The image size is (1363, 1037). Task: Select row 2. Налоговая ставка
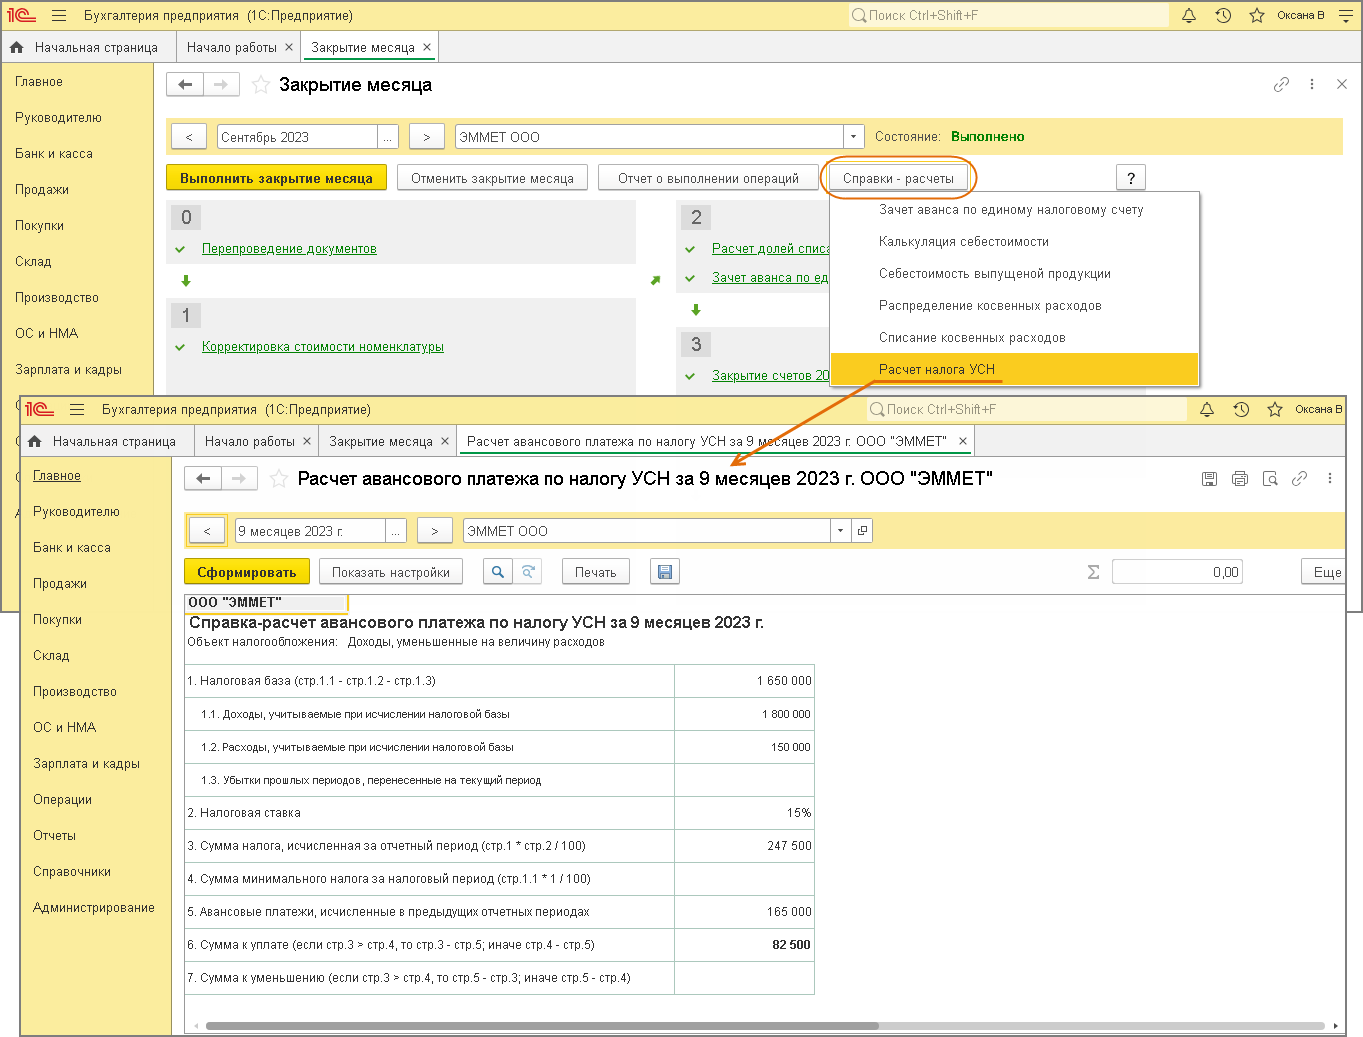click(x=500, y=813)
